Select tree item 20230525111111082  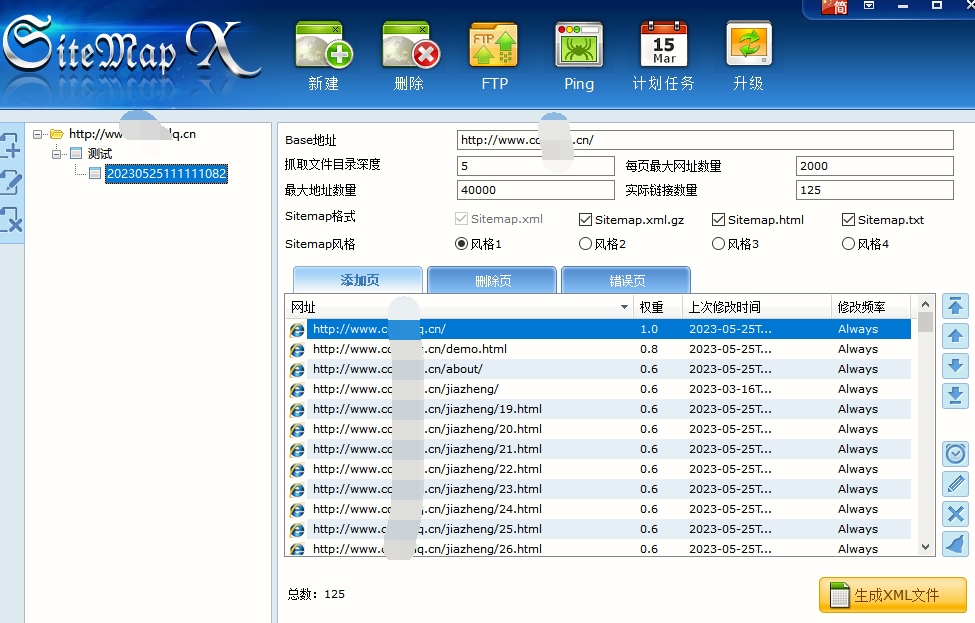click(x=166, y=173)
